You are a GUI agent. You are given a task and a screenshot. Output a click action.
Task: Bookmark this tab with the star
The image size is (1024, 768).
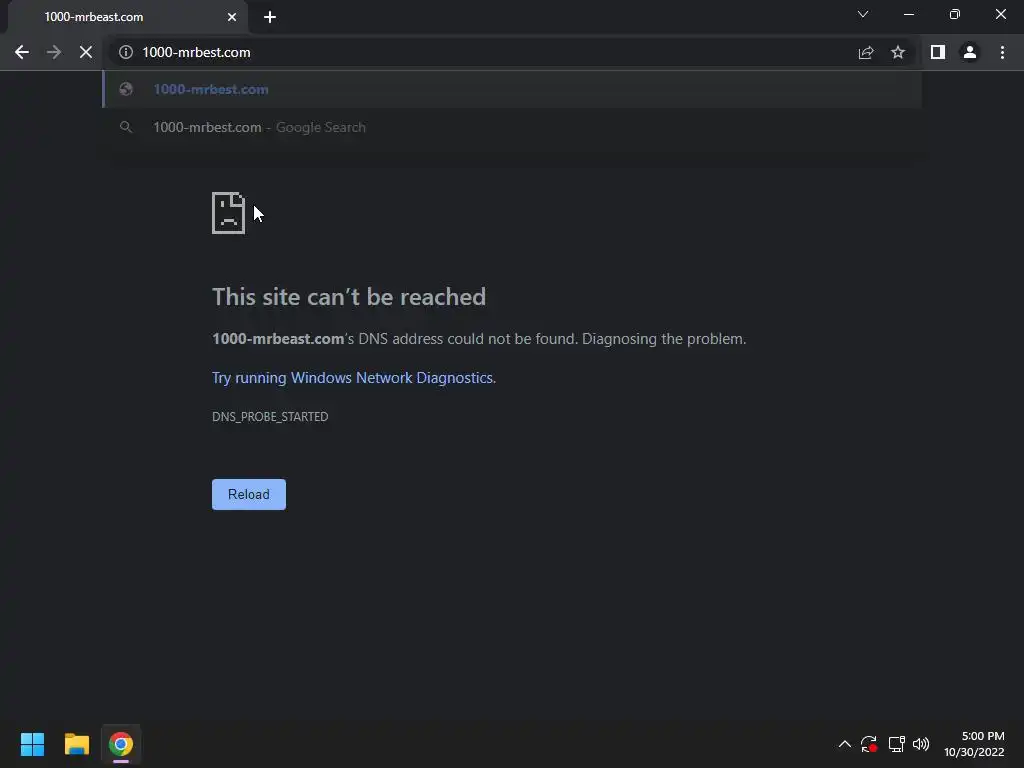click(898, 52)
